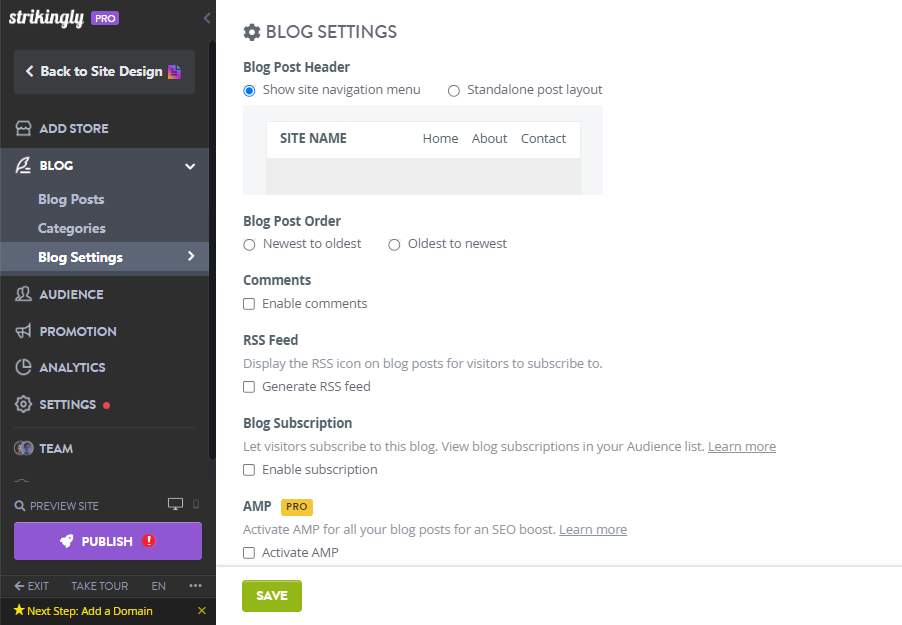Click the Settings gear icon in sidebar
902x625 pixels.
pyautogui.click(x=23, y=405)
